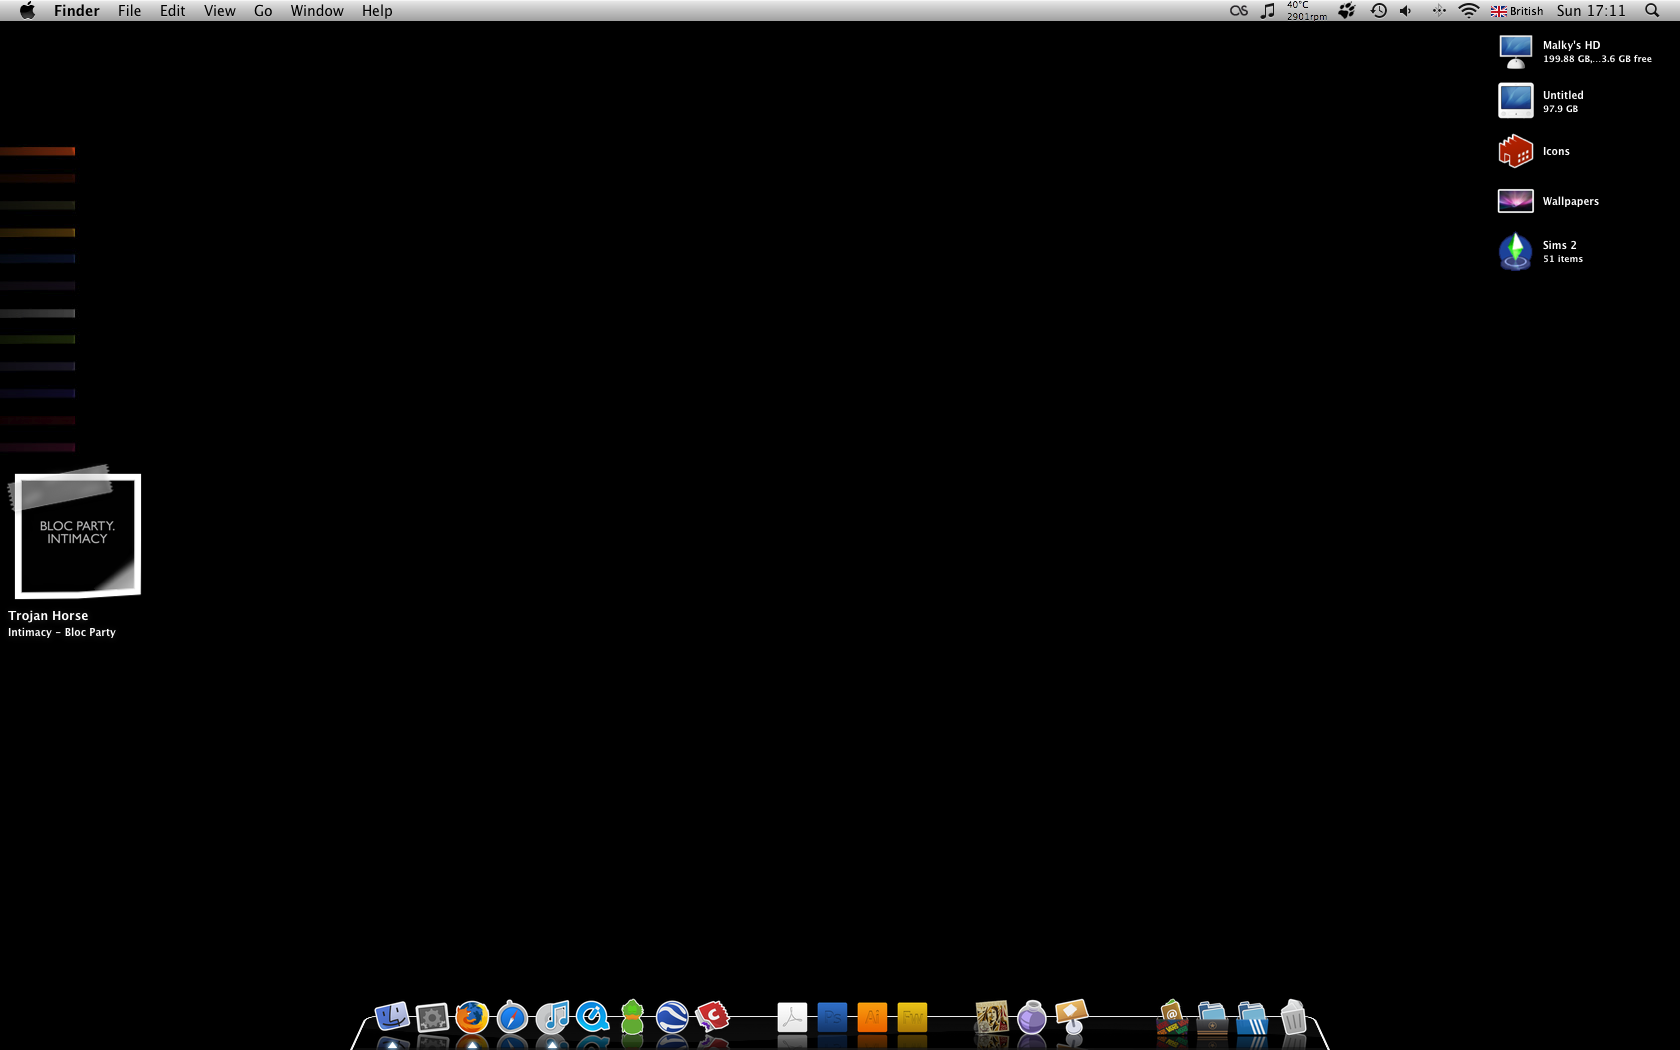Open the Trash
The width and height of the screenshot is (1680, 1050).
pyautogui.click(x=1294, y=1018)
